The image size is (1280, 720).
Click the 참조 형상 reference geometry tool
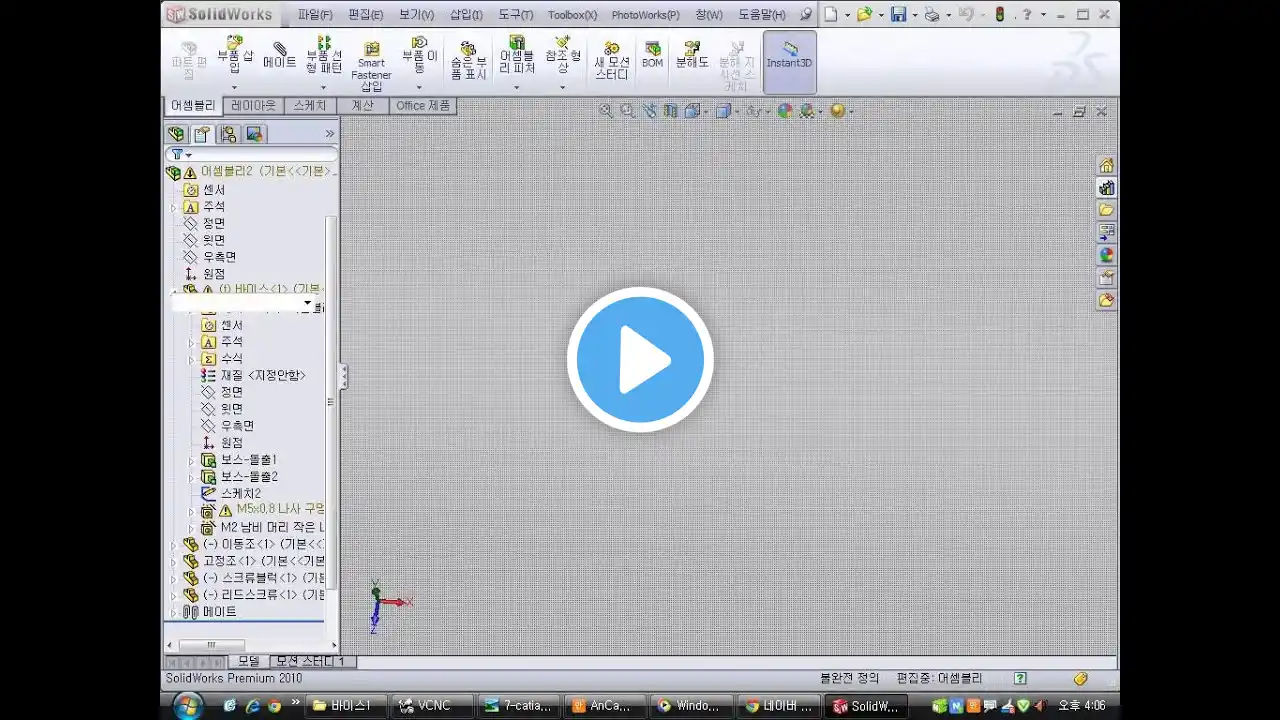563,55
